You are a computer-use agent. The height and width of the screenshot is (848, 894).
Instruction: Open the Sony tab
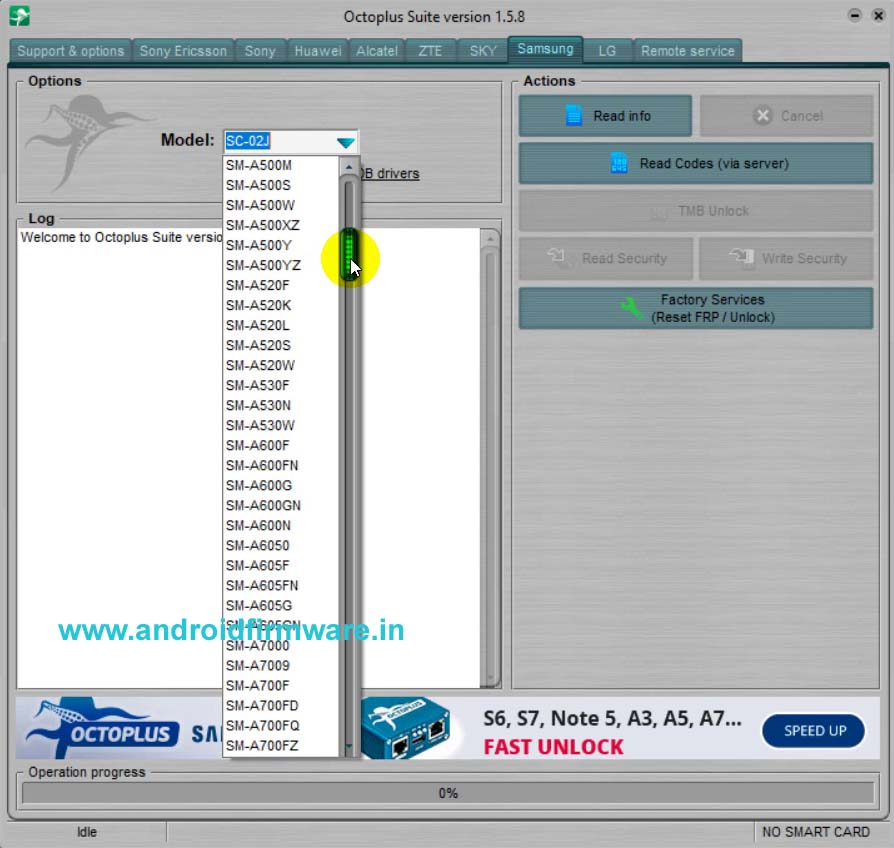pyautogui.click(x=260, y=51)
